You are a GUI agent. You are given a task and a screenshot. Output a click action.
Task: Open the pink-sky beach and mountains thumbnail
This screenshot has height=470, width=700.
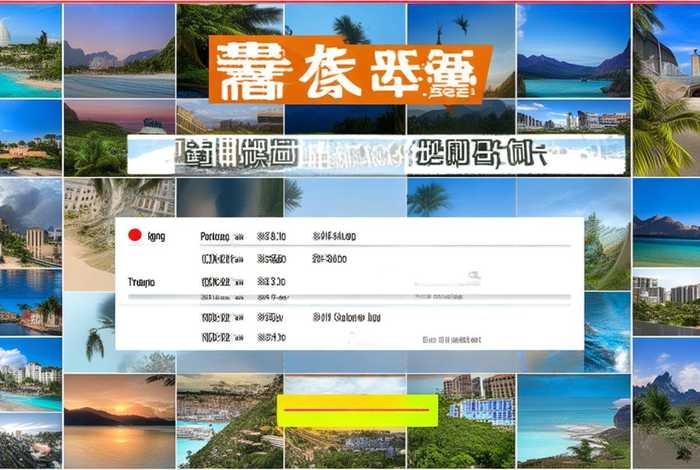[x=119, y=51]
